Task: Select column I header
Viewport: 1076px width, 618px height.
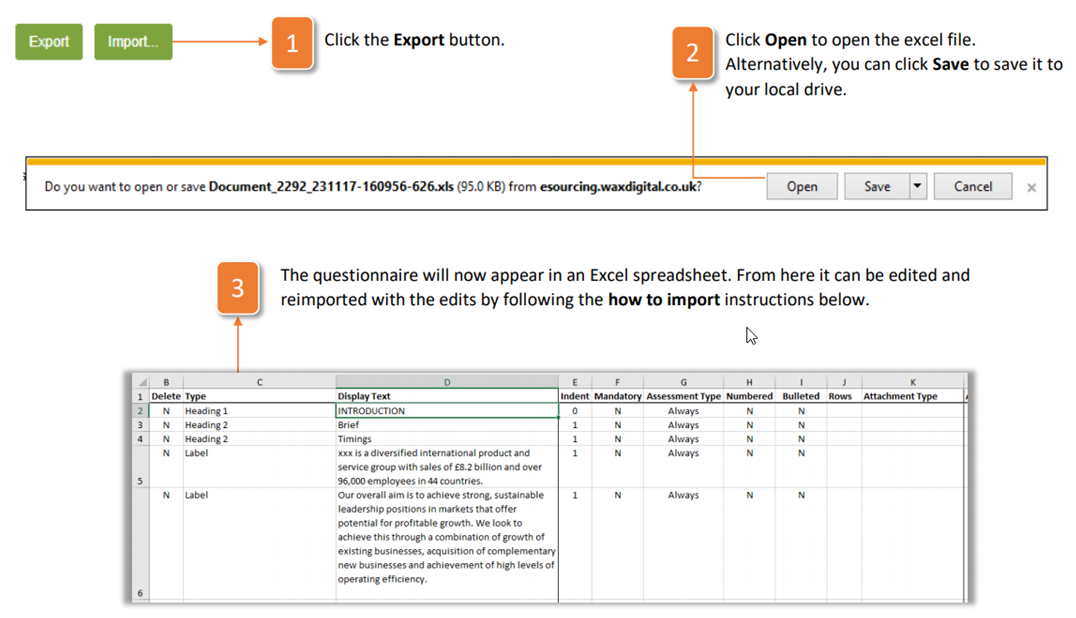Action: 801,382
